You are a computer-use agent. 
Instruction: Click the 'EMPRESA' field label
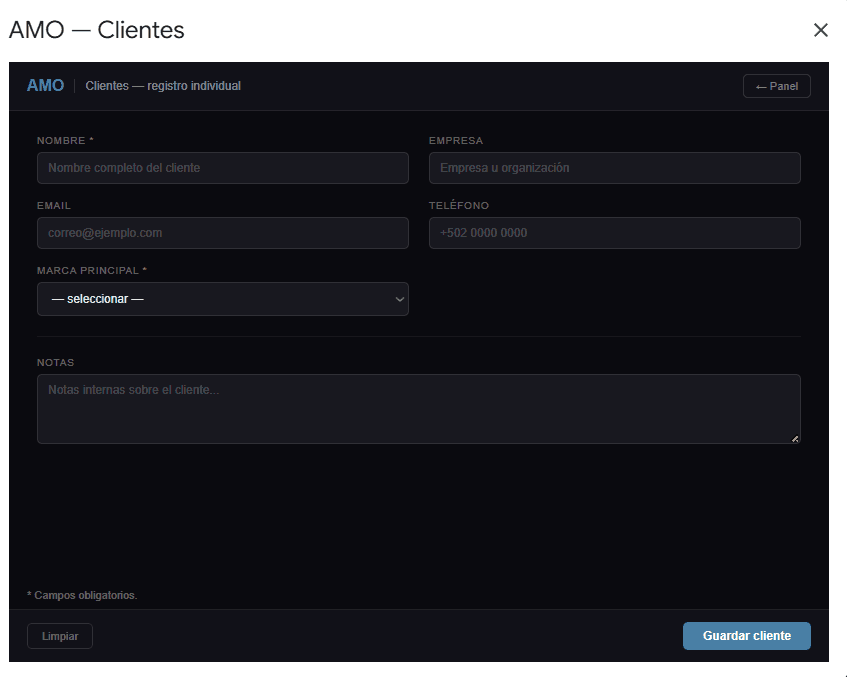click(x=456, y=140)
